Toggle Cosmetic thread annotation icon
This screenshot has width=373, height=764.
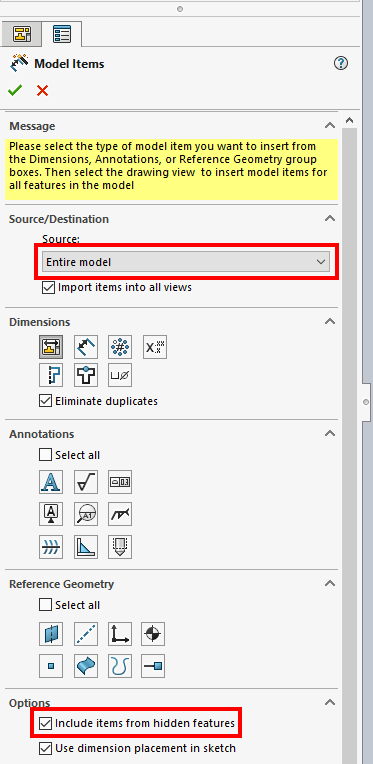tap(120, 547)
